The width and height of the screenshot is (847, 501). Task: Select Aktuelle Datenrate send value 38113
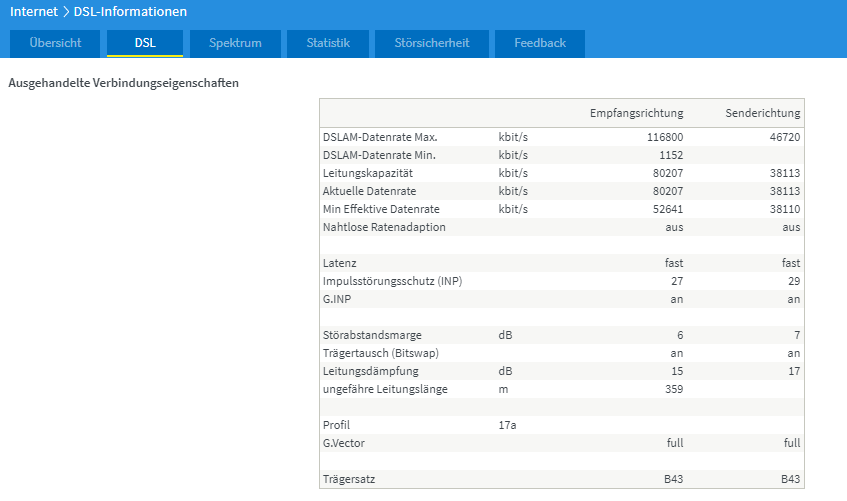785,191
